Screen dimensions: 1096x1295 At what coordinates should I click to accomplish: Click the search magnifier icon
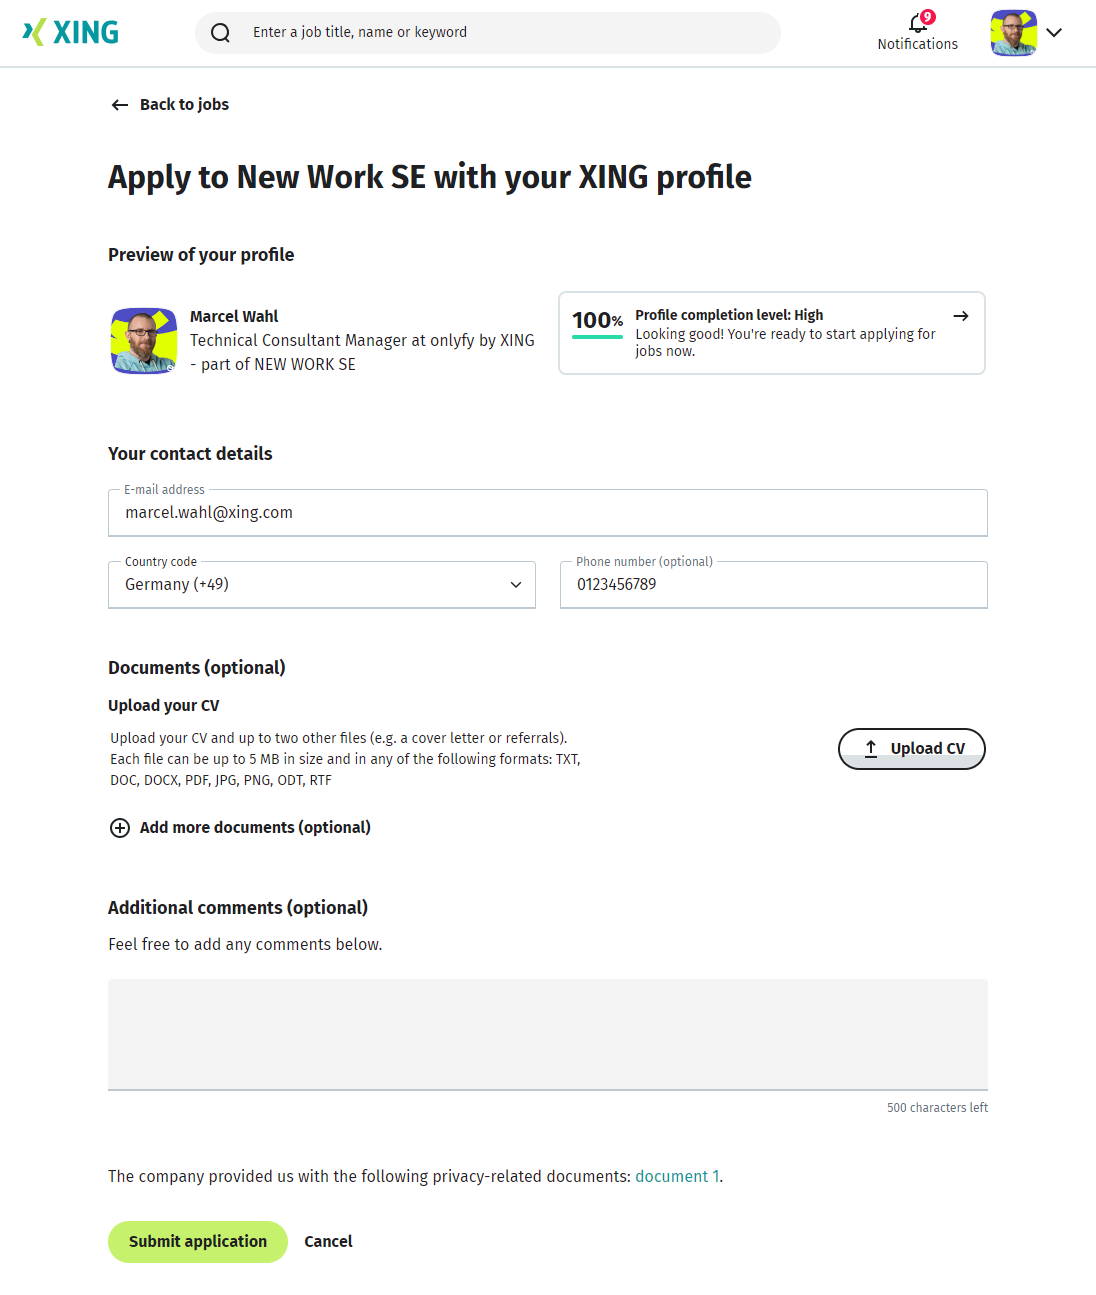pos(220,32)
